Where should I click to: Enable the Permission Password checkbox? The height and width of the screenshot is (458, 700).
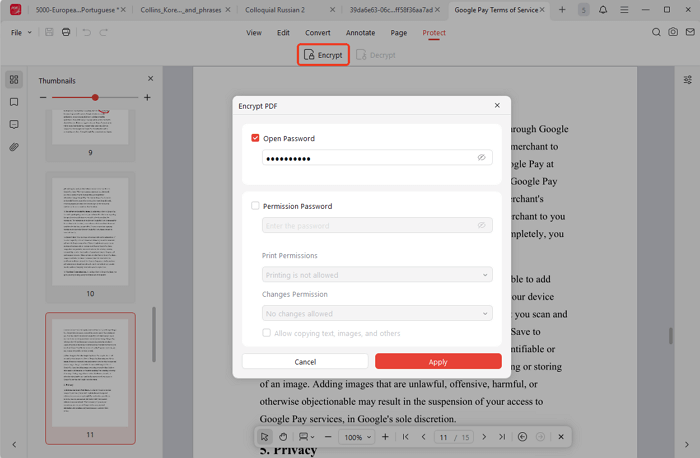click(x=256, y=206)
